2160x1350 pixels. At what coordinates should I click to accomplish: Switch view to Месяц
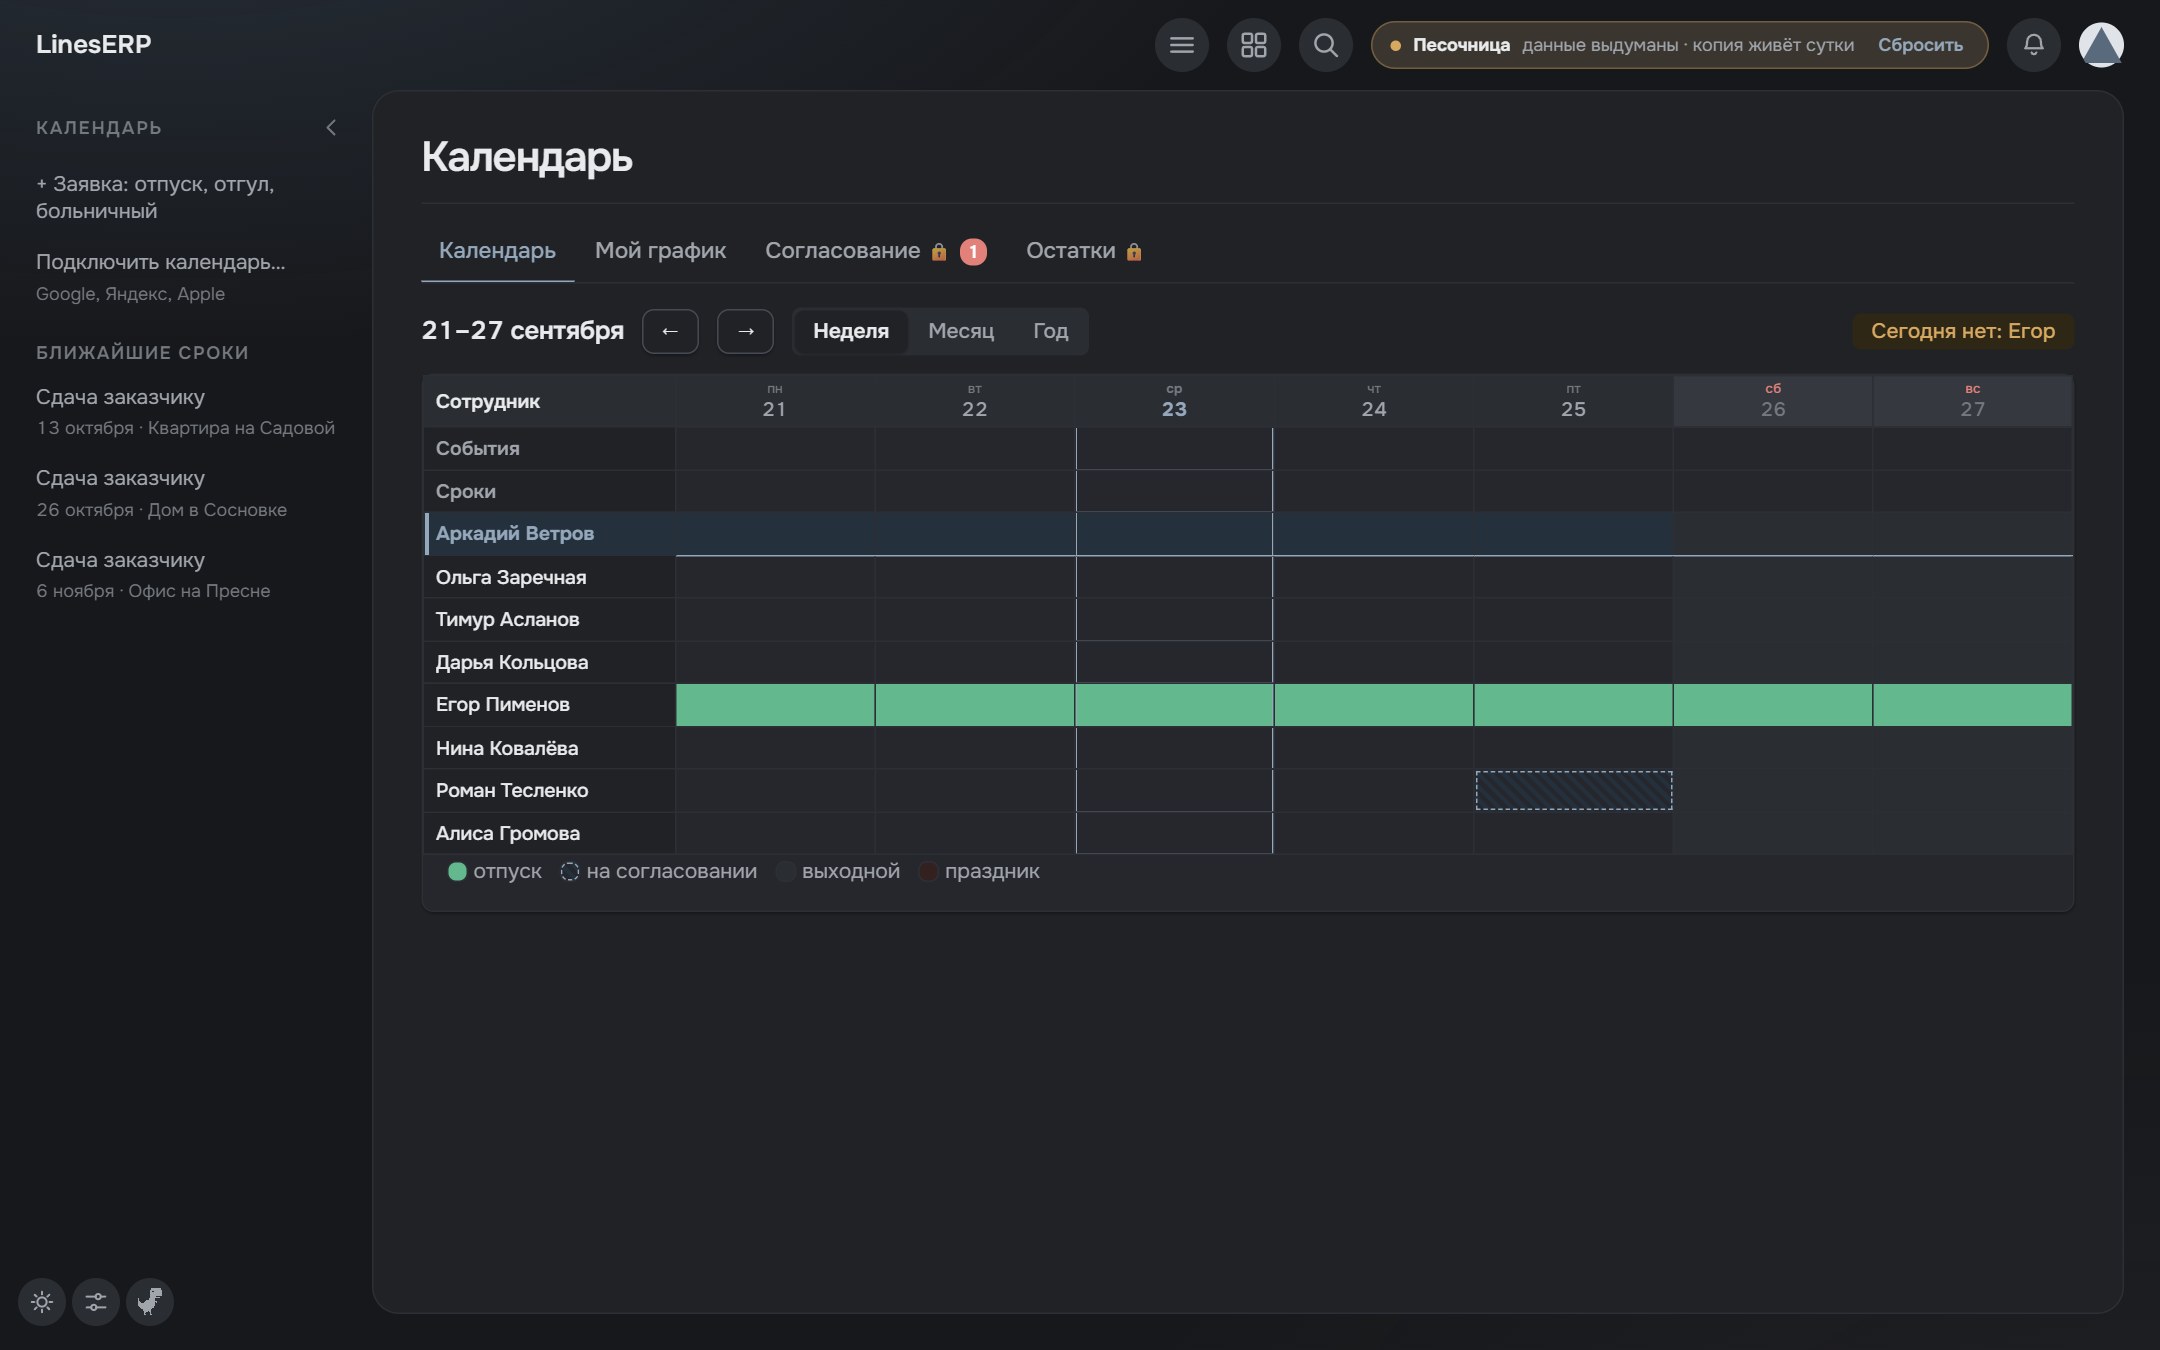pyautogui.click(x=961, y=331)
